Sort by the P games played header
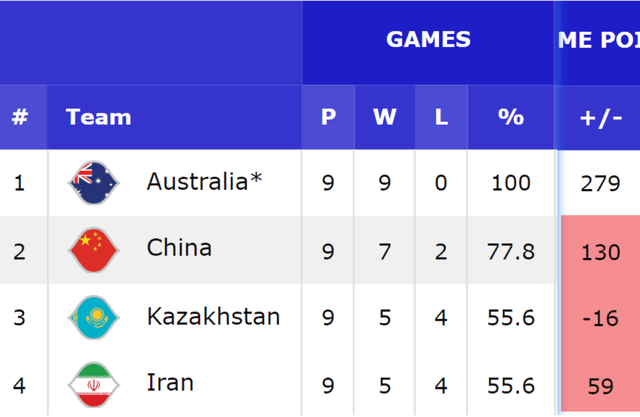The height and width of the screenshot is (417, 640). coord(328,117)
